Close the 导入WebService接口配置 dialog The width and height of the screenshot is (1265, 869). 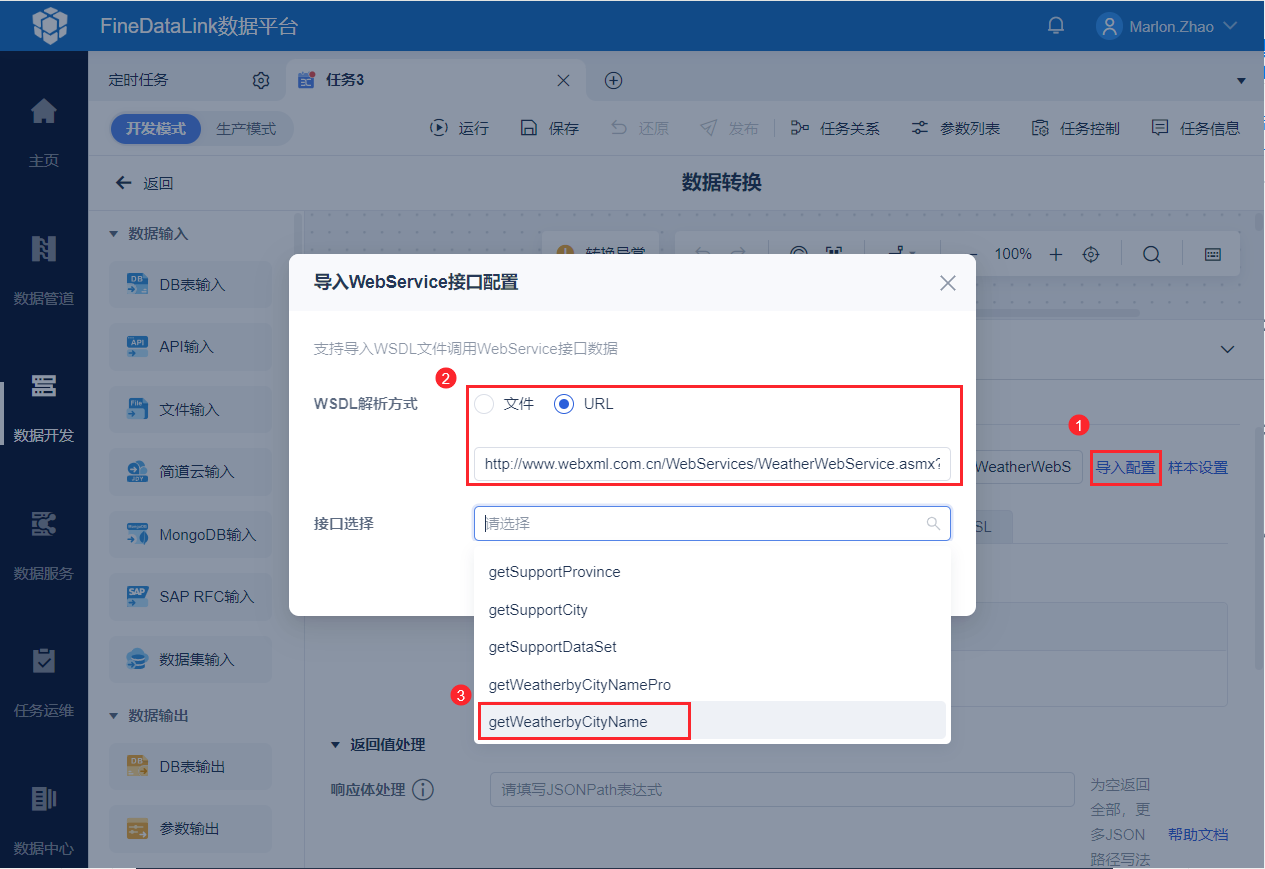coord(948,283)
